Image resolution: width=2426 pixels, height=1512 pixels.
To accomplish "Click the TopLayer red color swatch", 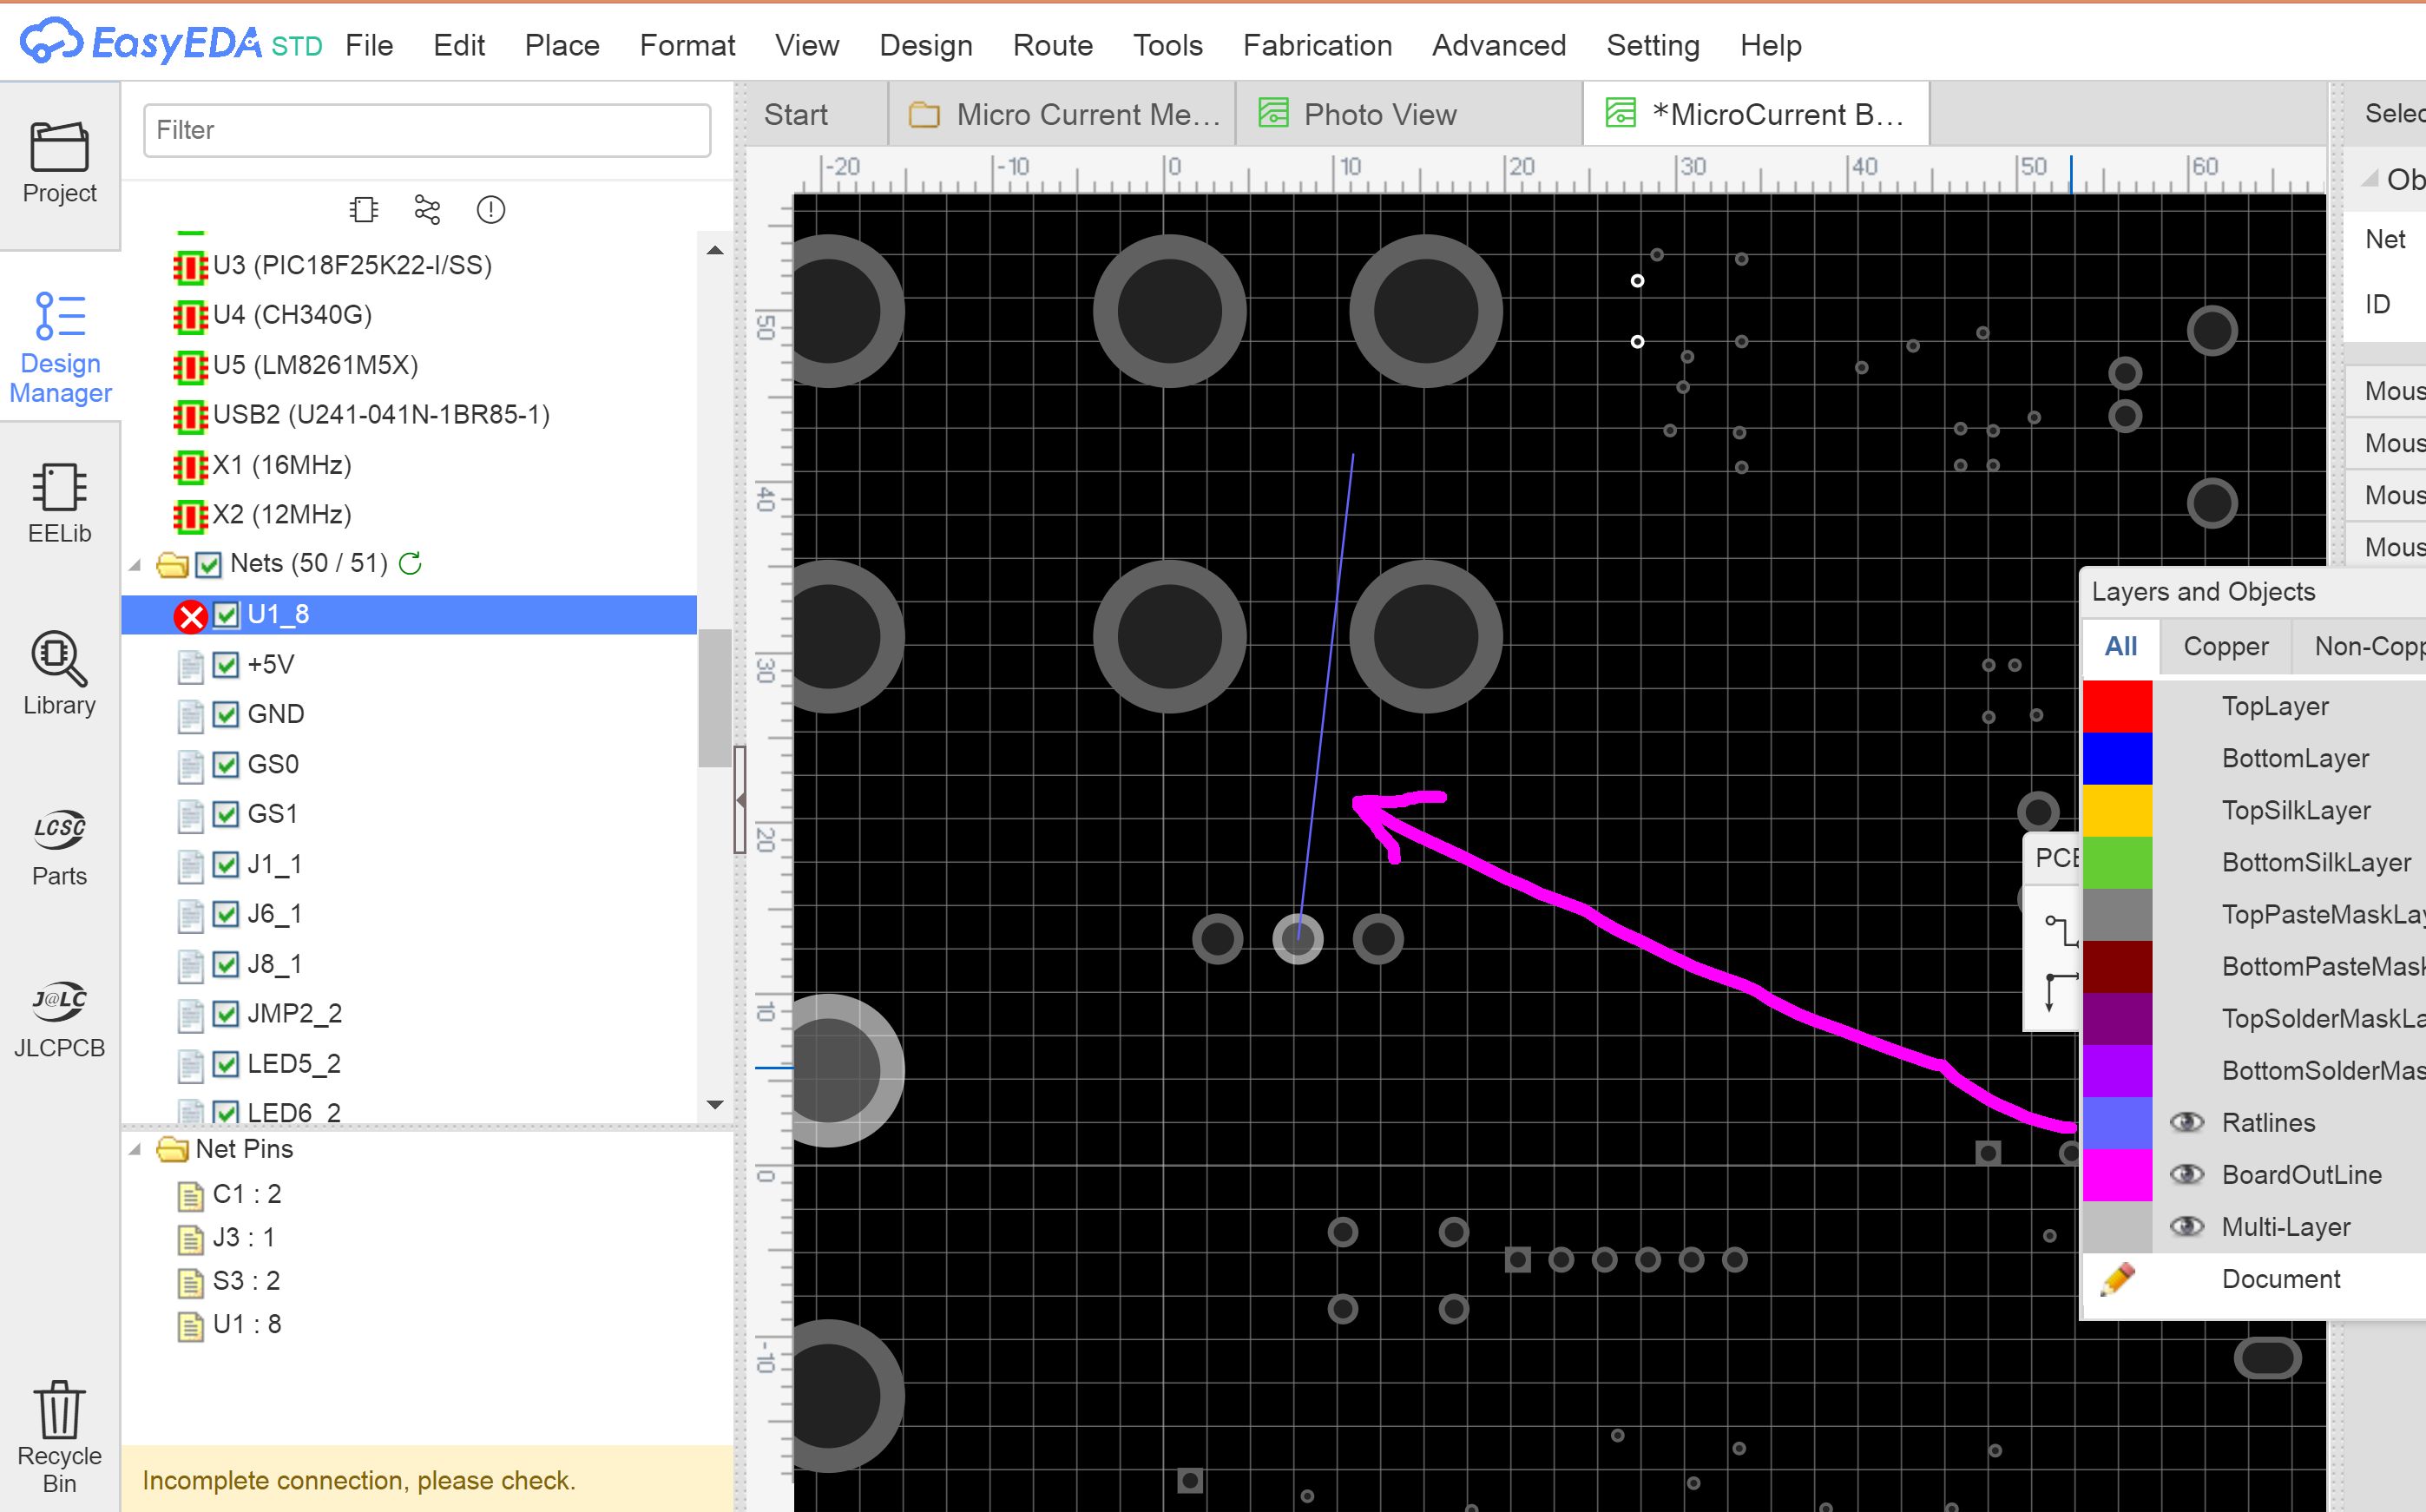I will point(2117,706).
